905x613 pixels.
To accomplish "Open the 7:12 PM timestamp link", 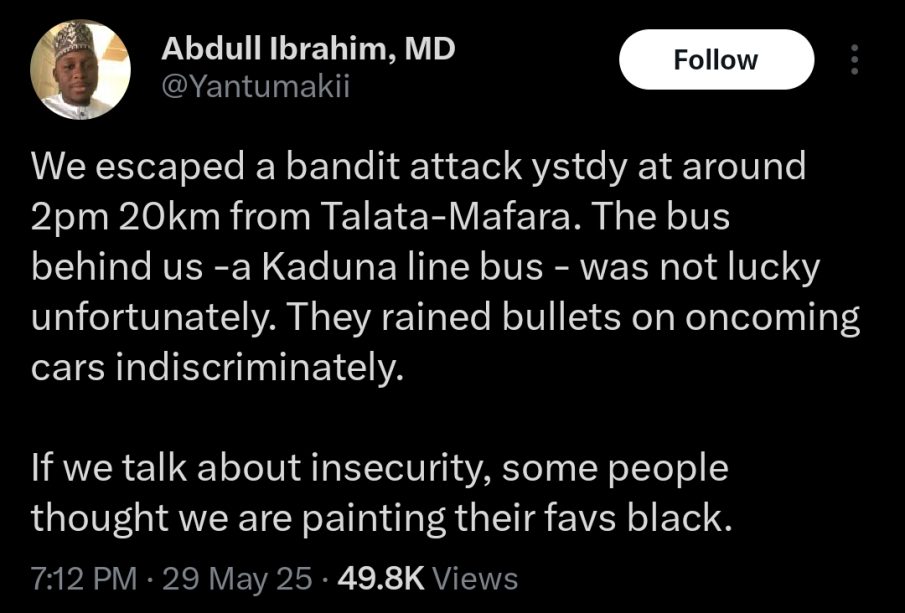I will [x=84, y=578].
